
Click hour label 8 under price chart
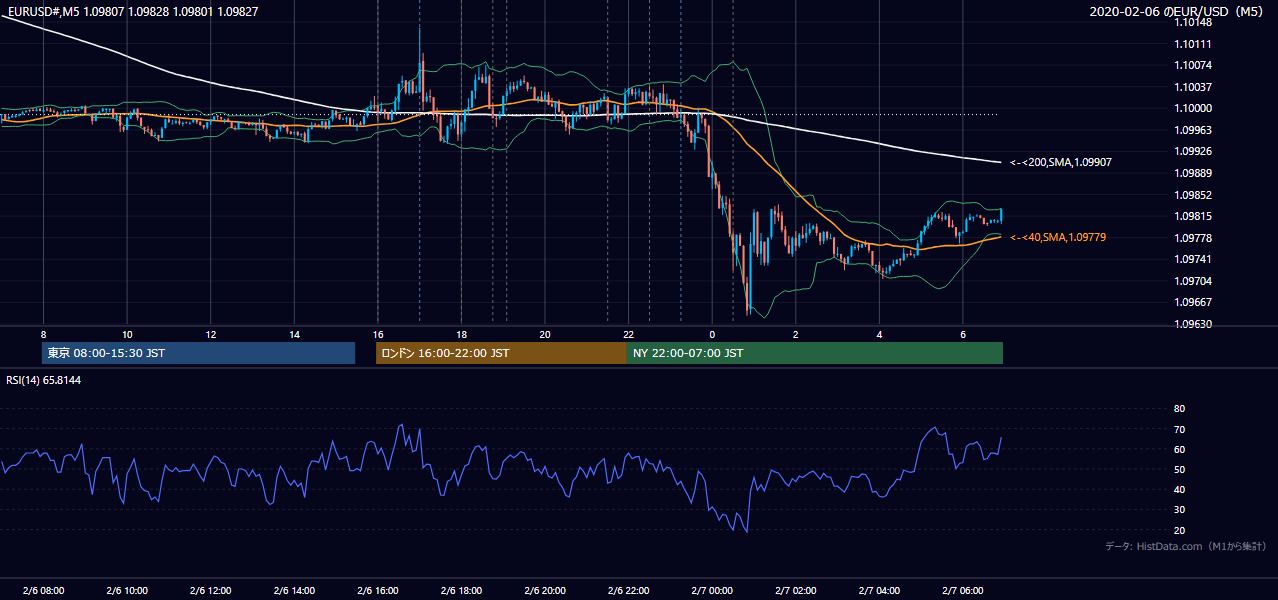click(43, 334)
